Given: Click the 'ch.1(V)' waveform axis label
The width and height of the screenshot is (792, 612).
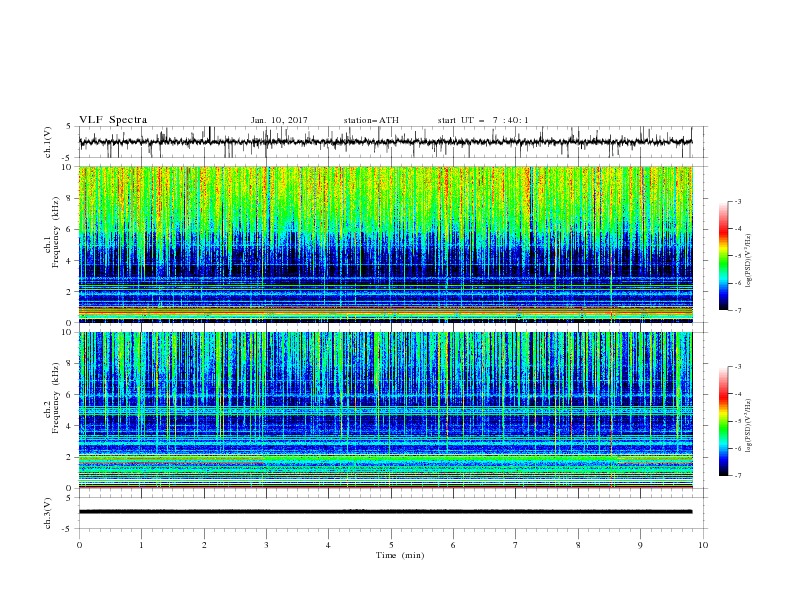Looking at the screenshot, I should click(x=48, y=142).
